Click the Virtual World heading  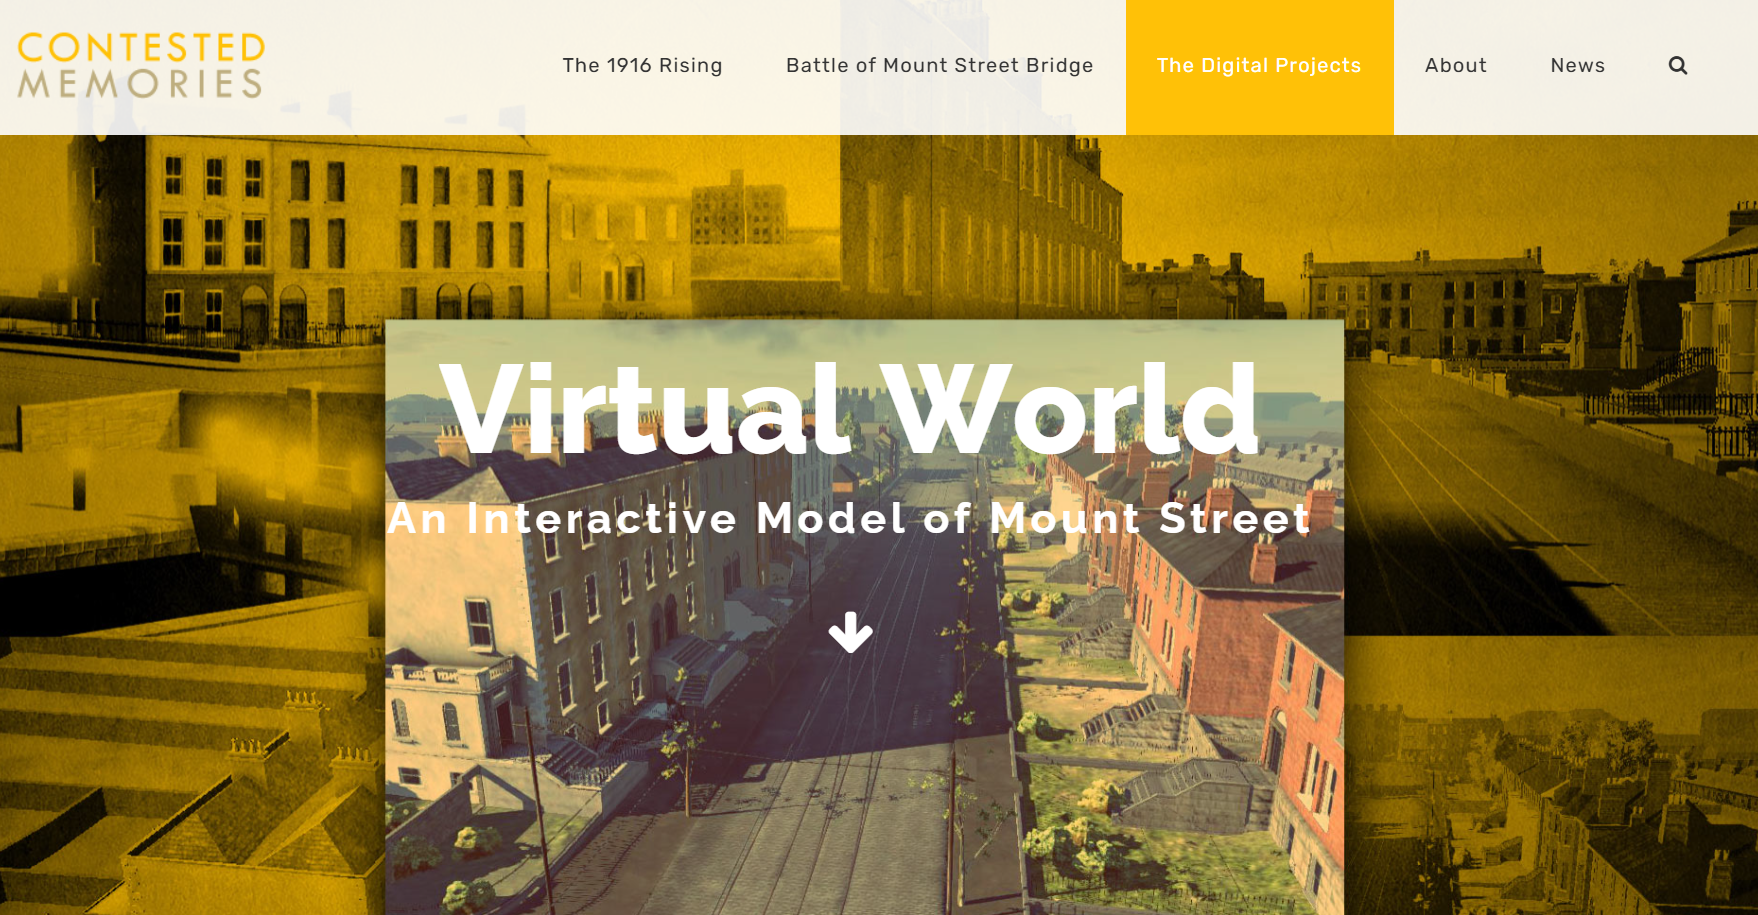tap(848, 410)
